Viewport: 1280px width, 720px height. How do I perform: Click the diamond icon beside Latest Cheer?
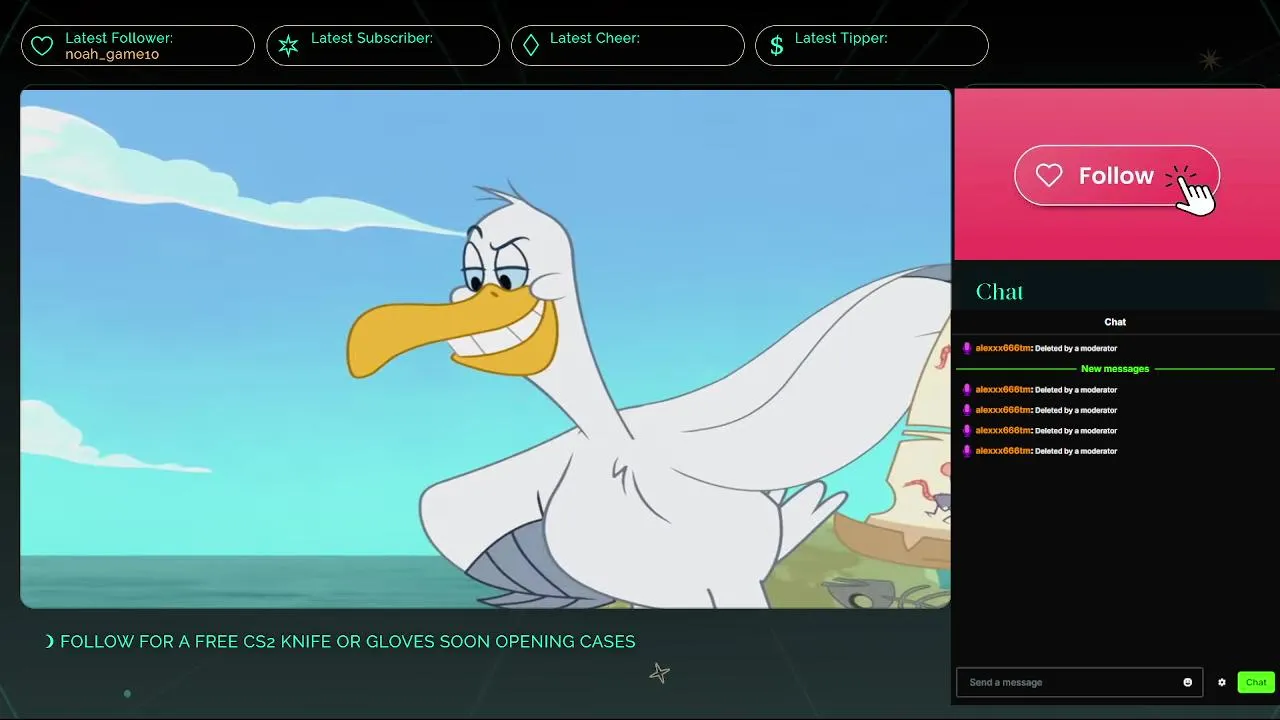tap(531, 46)
